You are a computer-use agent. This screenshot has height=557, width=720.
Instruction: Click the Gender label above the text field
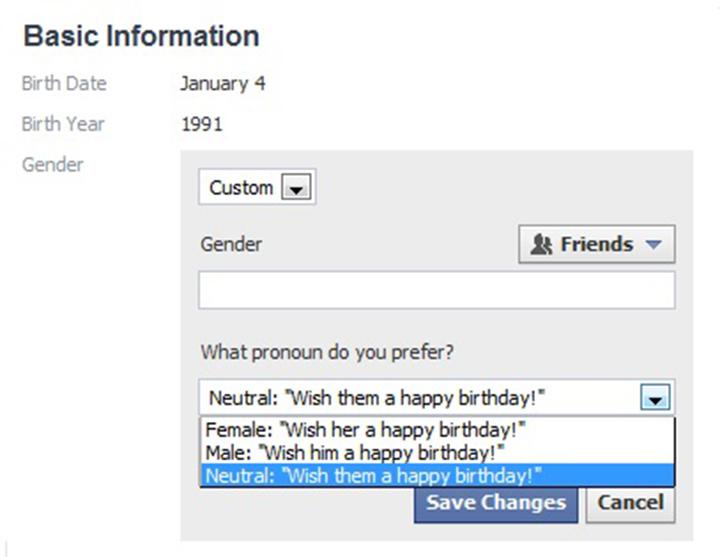(231, 244)
